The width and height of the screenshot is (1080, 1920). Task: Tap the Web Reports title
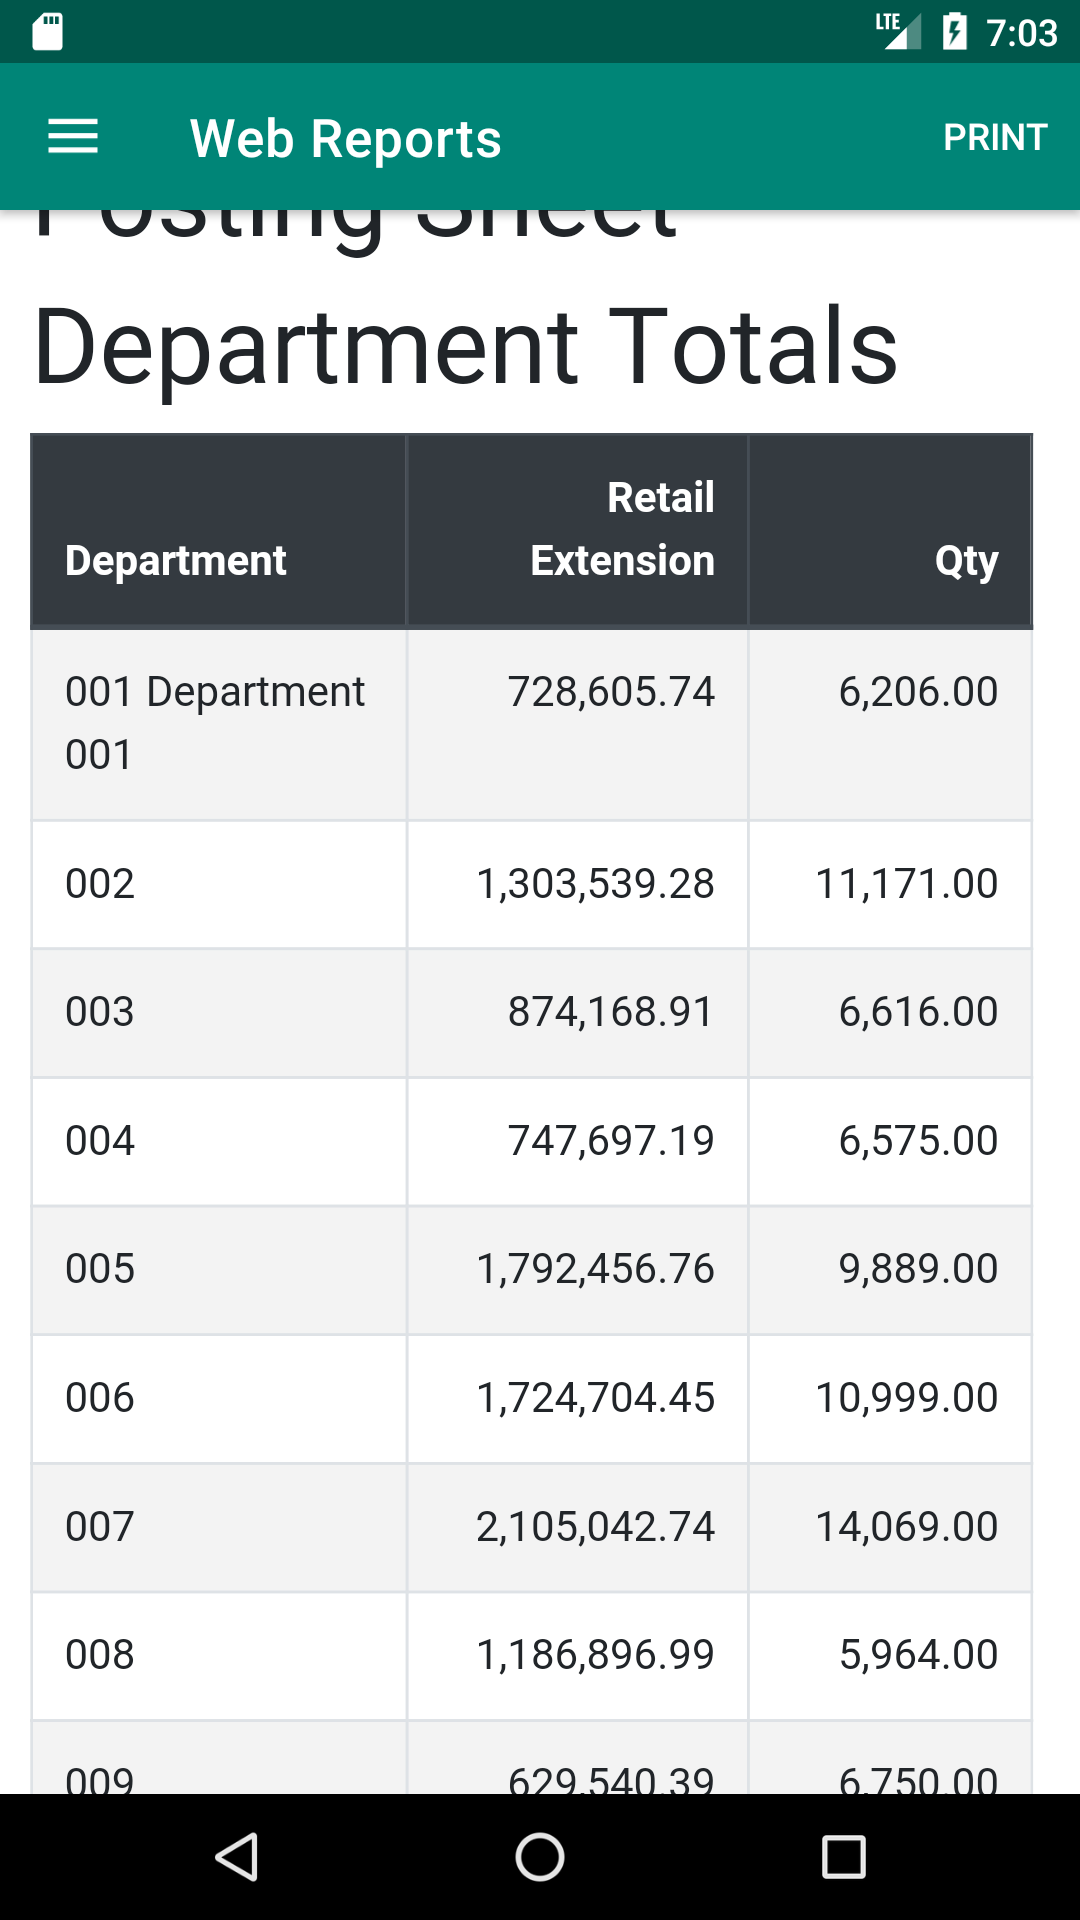[345, 138]
